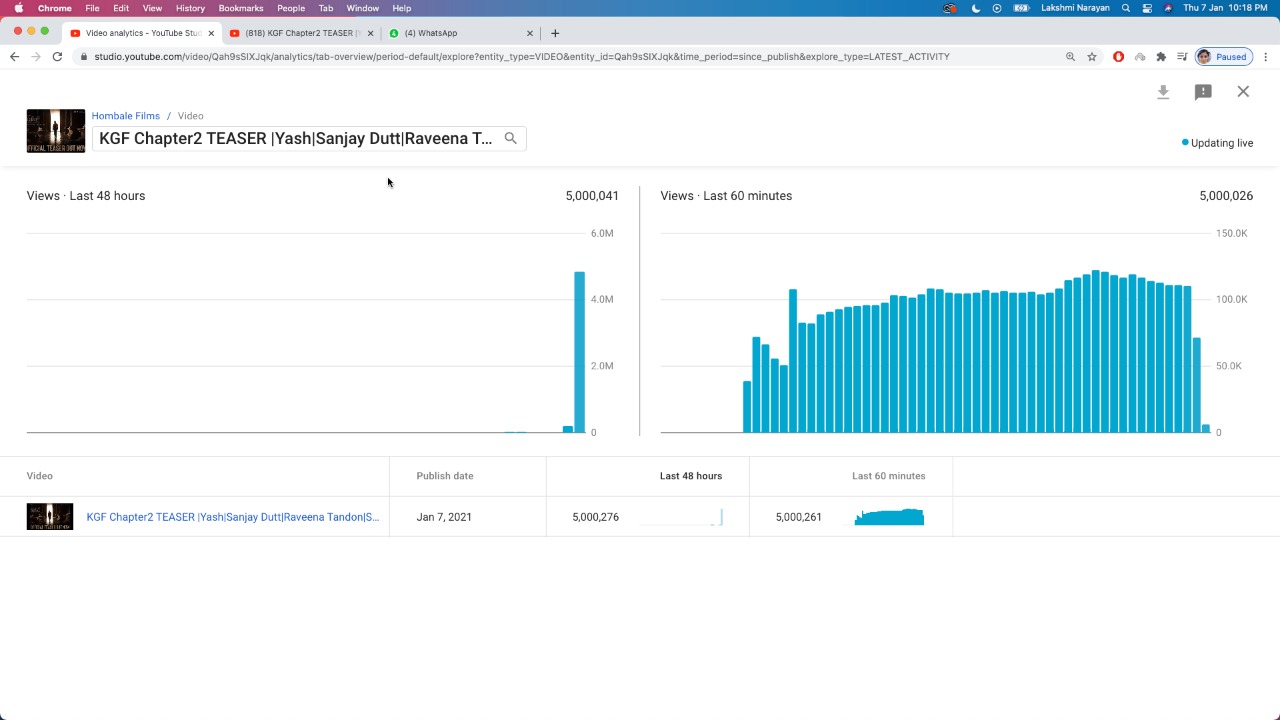Open the Window menu
Screen dimensions: 1280x720
363,8
